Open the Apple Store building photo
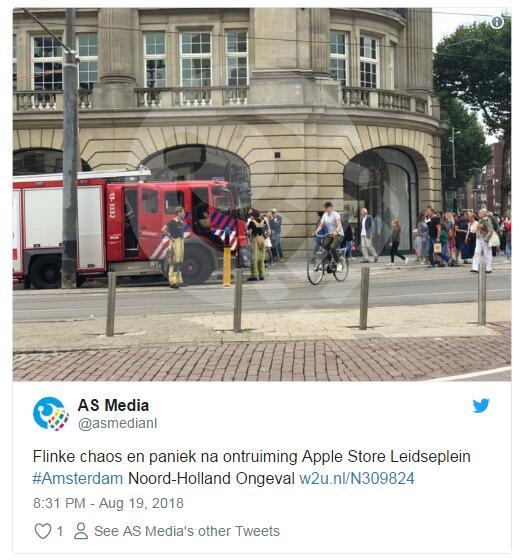Viewport: 522px width, 560px height. [262, 195]
